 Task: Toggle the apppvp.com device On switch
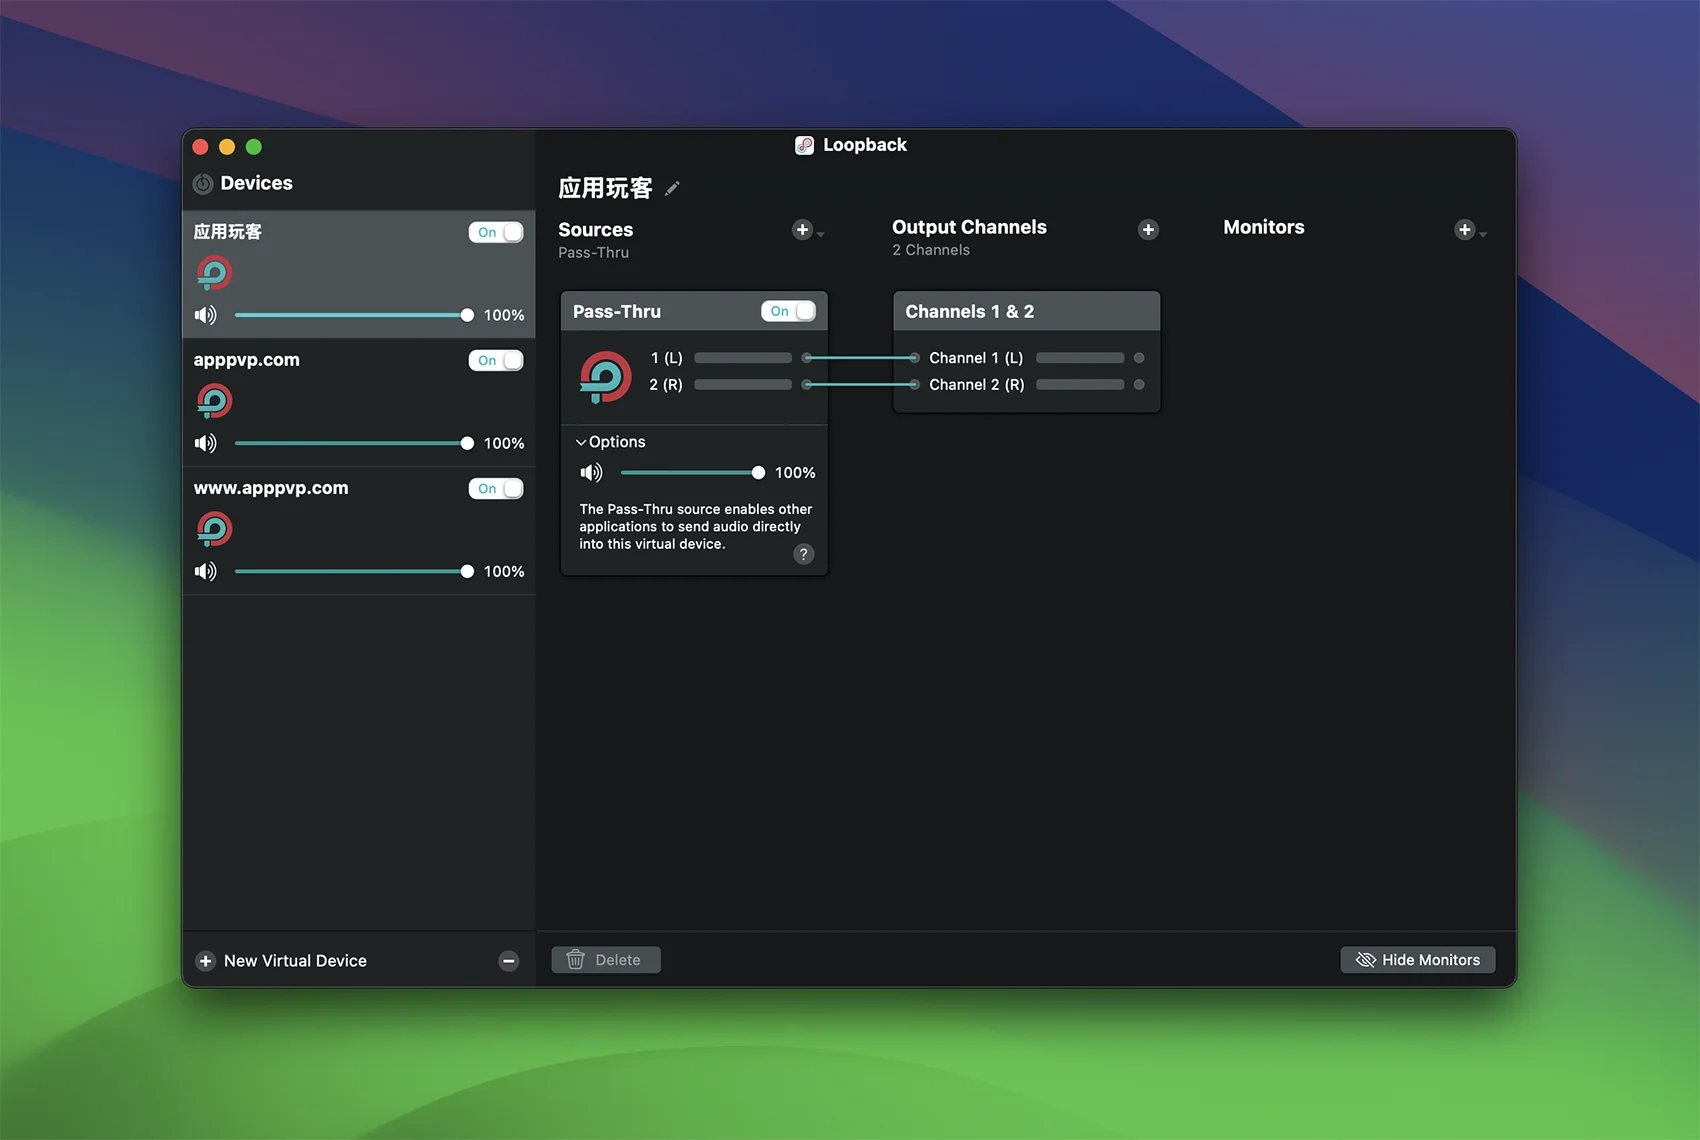pos(496,360)
